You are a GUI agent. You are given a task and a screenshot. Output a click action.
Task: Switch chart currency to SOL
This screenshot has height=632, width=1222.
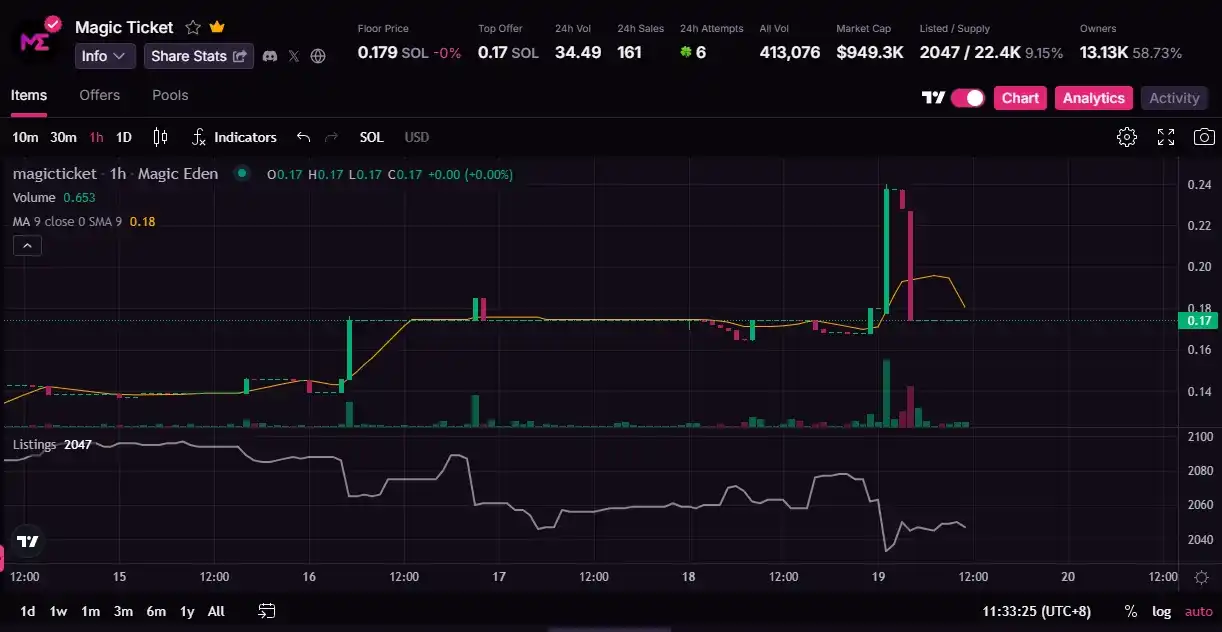(x=371, y=137)
